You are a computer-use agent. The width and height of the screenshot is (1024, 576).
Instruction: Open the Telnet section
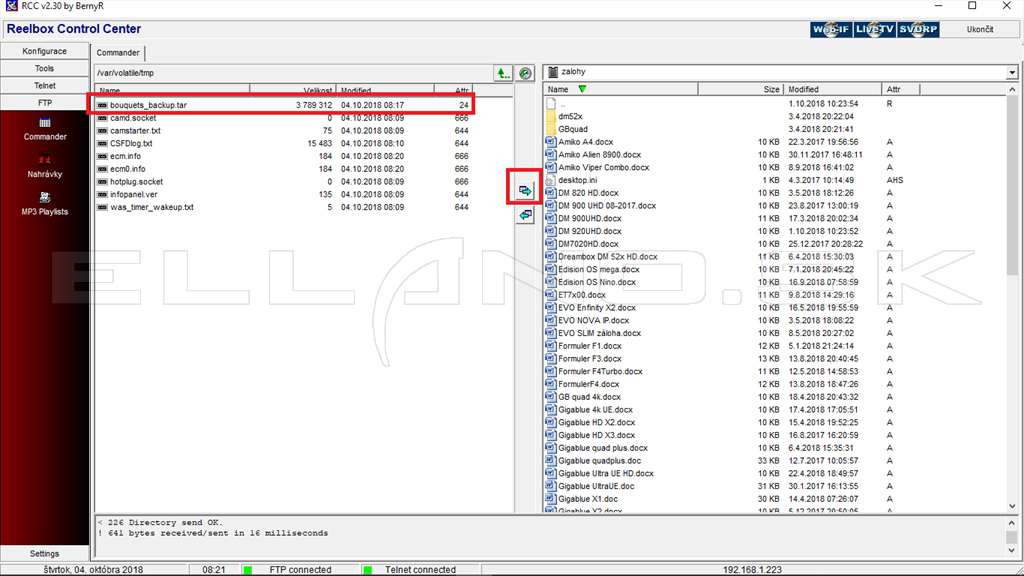tap(44, 86)
